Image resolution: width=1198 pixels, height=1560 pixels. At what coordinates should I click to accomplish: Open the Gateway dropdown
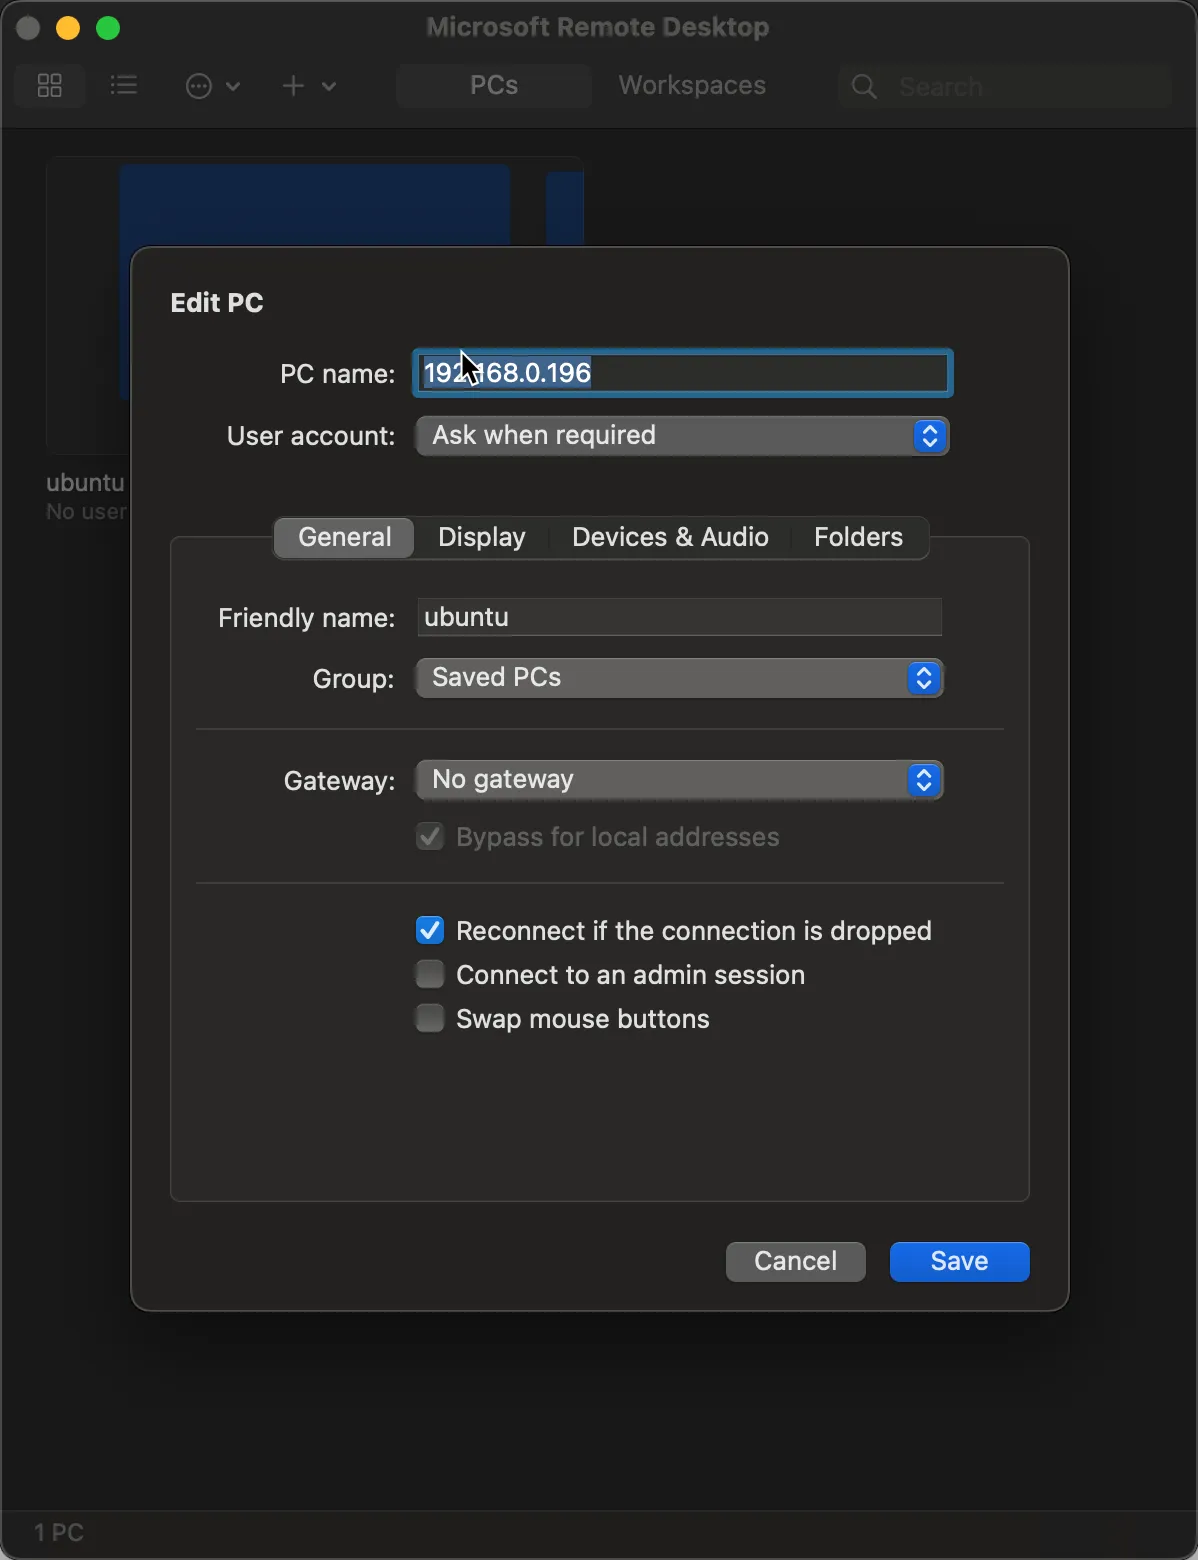pyautogui.click(x=679, y=780)
